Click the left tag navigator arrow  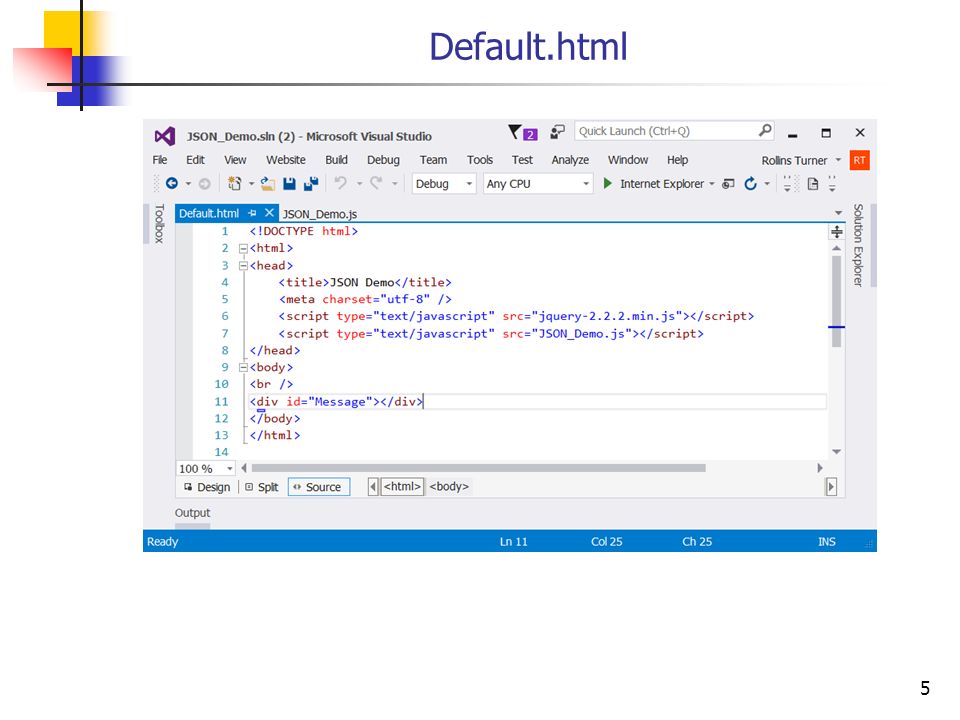point(373,487)
